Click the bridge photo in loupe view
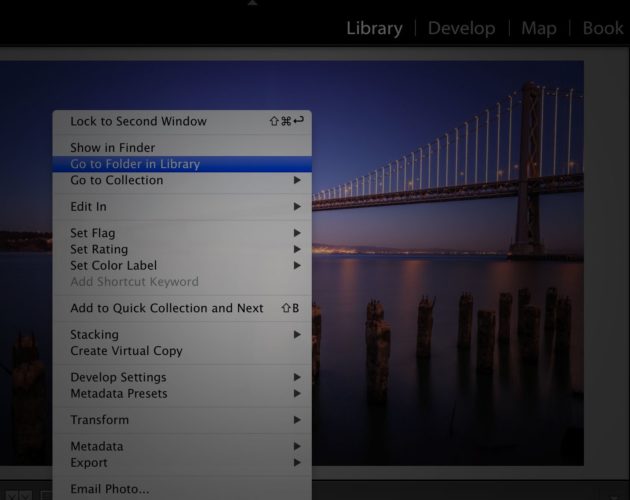The height and width of the screenshot is (500, 630). [446, 263]
